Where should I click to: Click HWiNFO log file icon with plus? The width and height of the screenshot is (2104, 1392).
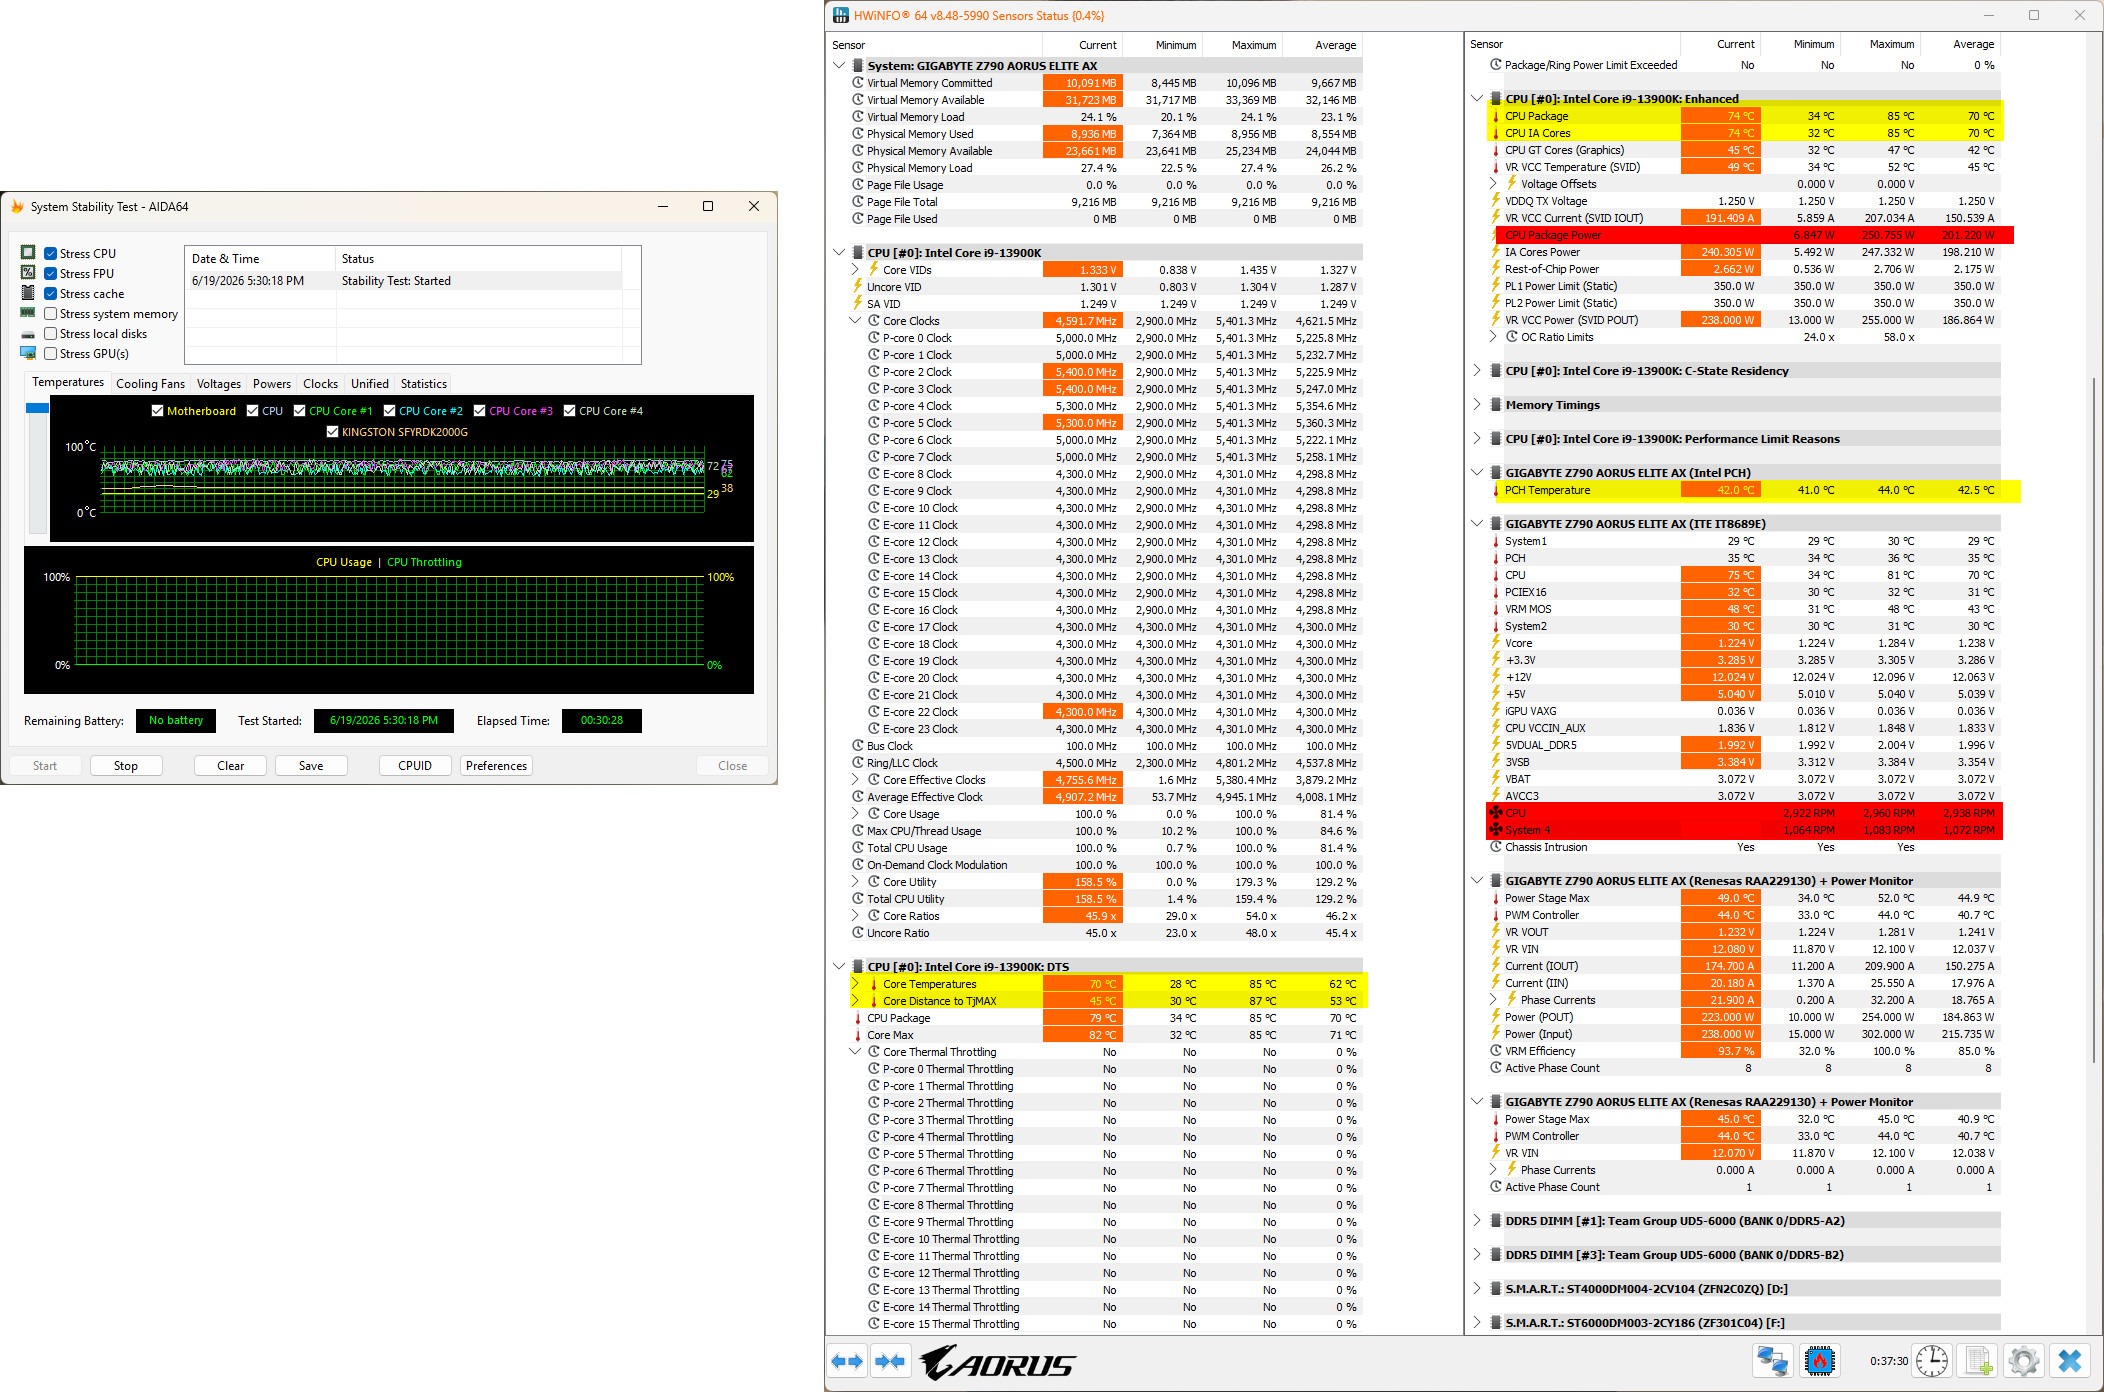pyautogui.click(x=1978, y=1361)
